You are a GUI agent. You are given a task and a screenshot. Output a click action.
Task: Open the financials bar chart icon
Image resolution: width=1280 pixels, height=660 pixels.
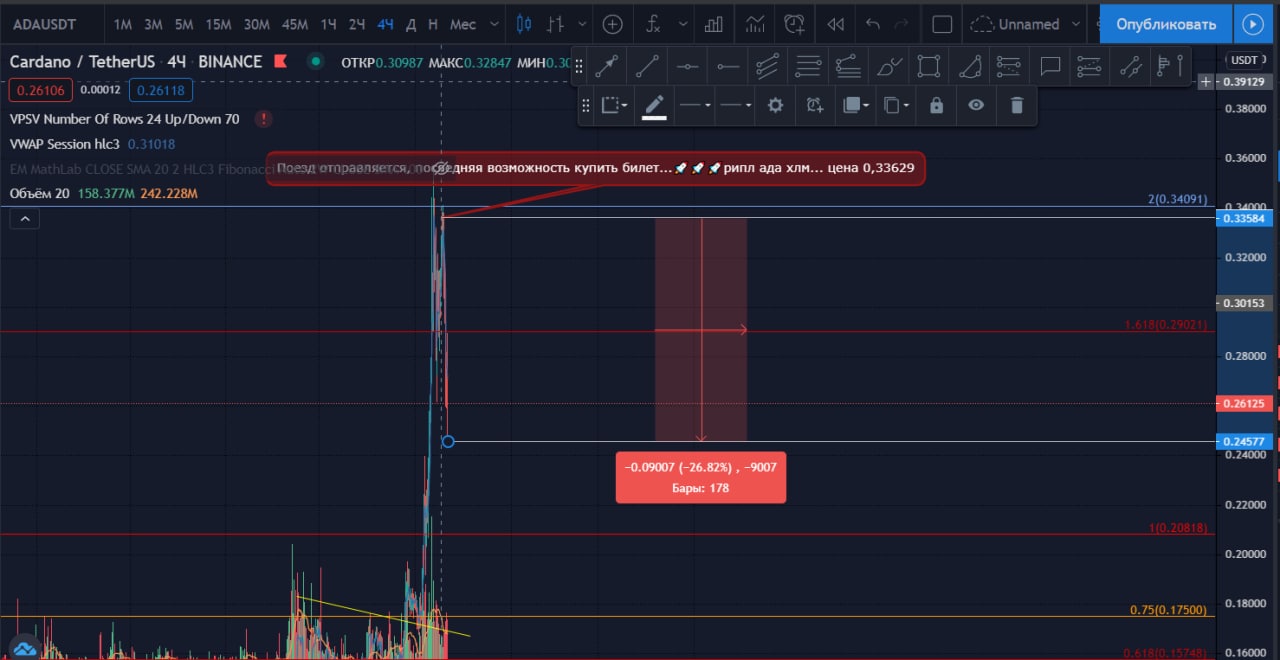(714, 24)
